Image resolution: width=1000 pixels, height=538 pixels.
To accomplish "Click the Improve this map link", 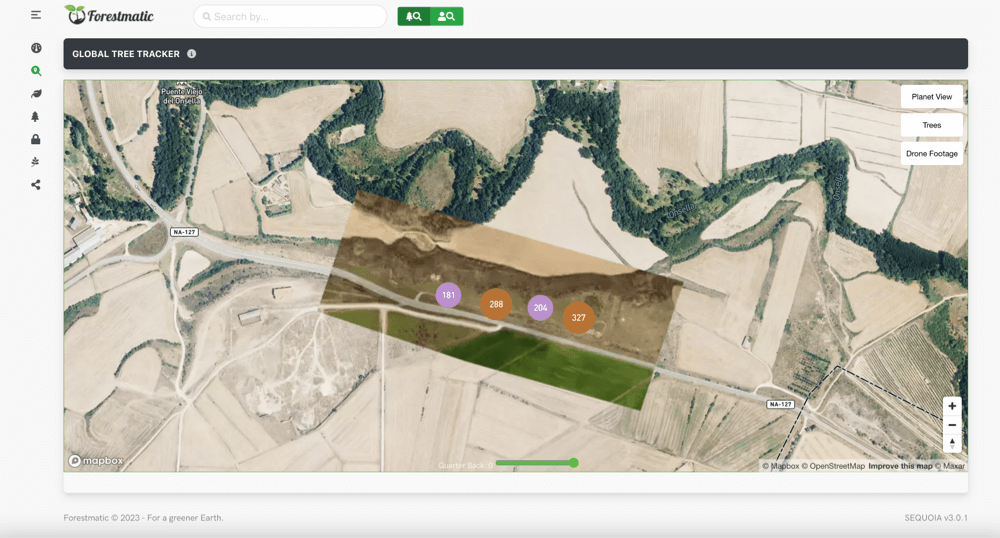I will coord(900,466).
